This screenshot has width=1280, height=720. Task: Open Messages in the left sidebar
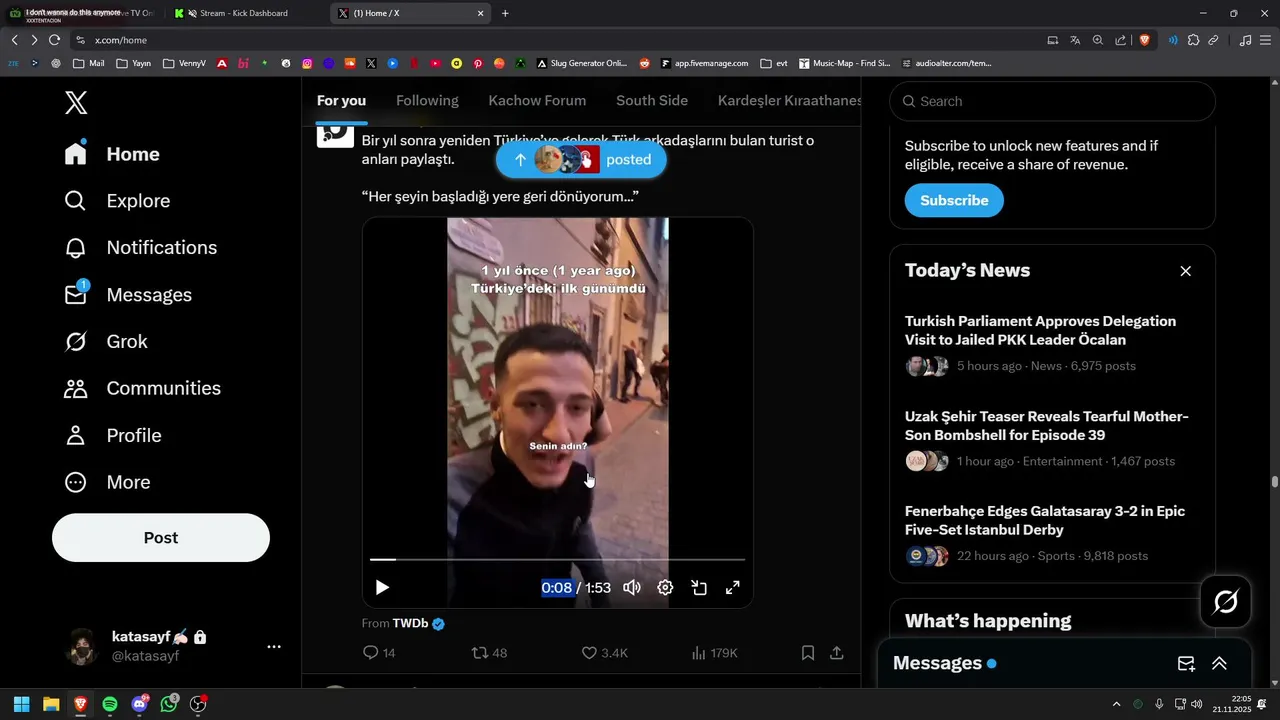tap(128, 295)
